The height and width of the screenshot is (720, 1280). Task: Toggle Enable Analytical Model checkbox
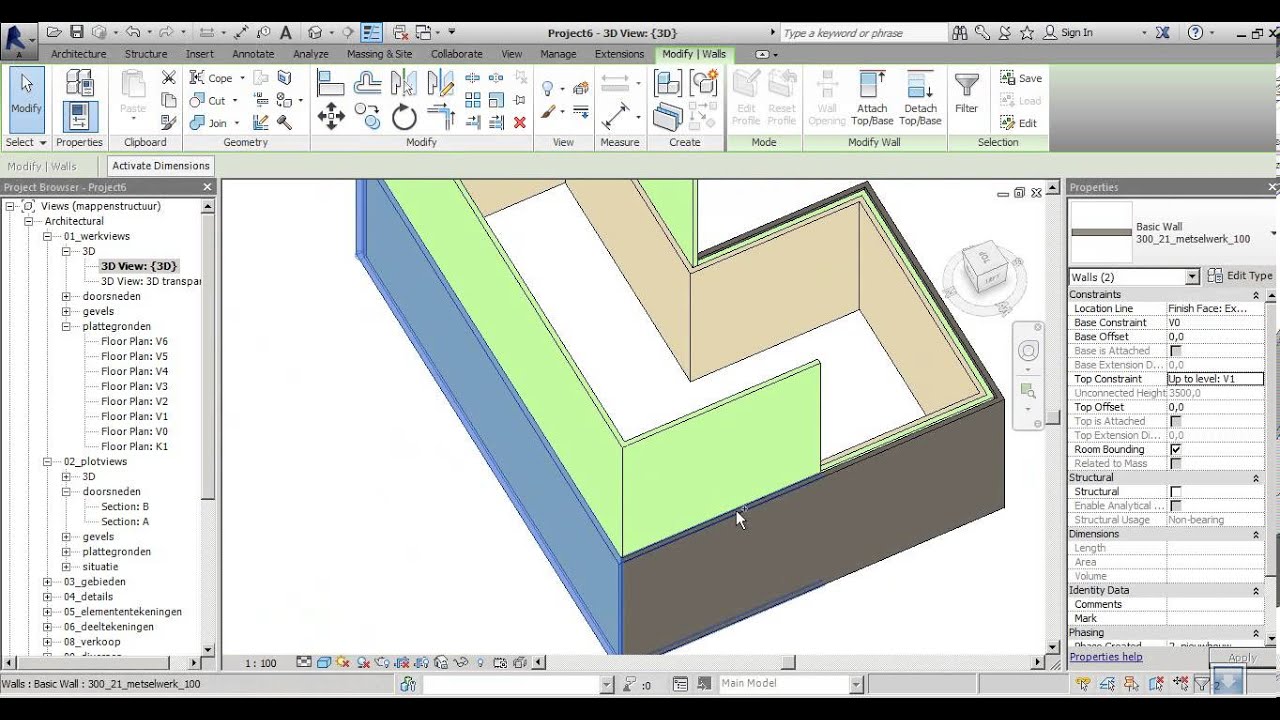pos(1175,505)
